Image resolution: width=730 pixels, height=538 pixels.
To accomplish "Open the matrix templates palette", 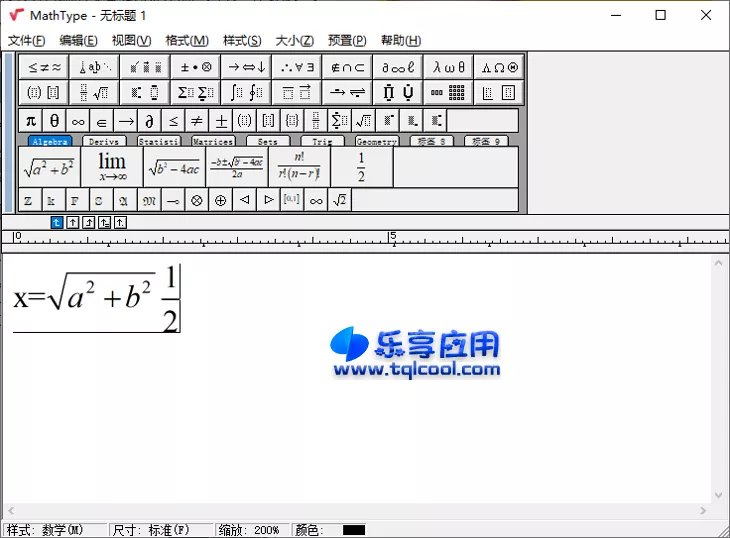I will [x=449, y=92].
